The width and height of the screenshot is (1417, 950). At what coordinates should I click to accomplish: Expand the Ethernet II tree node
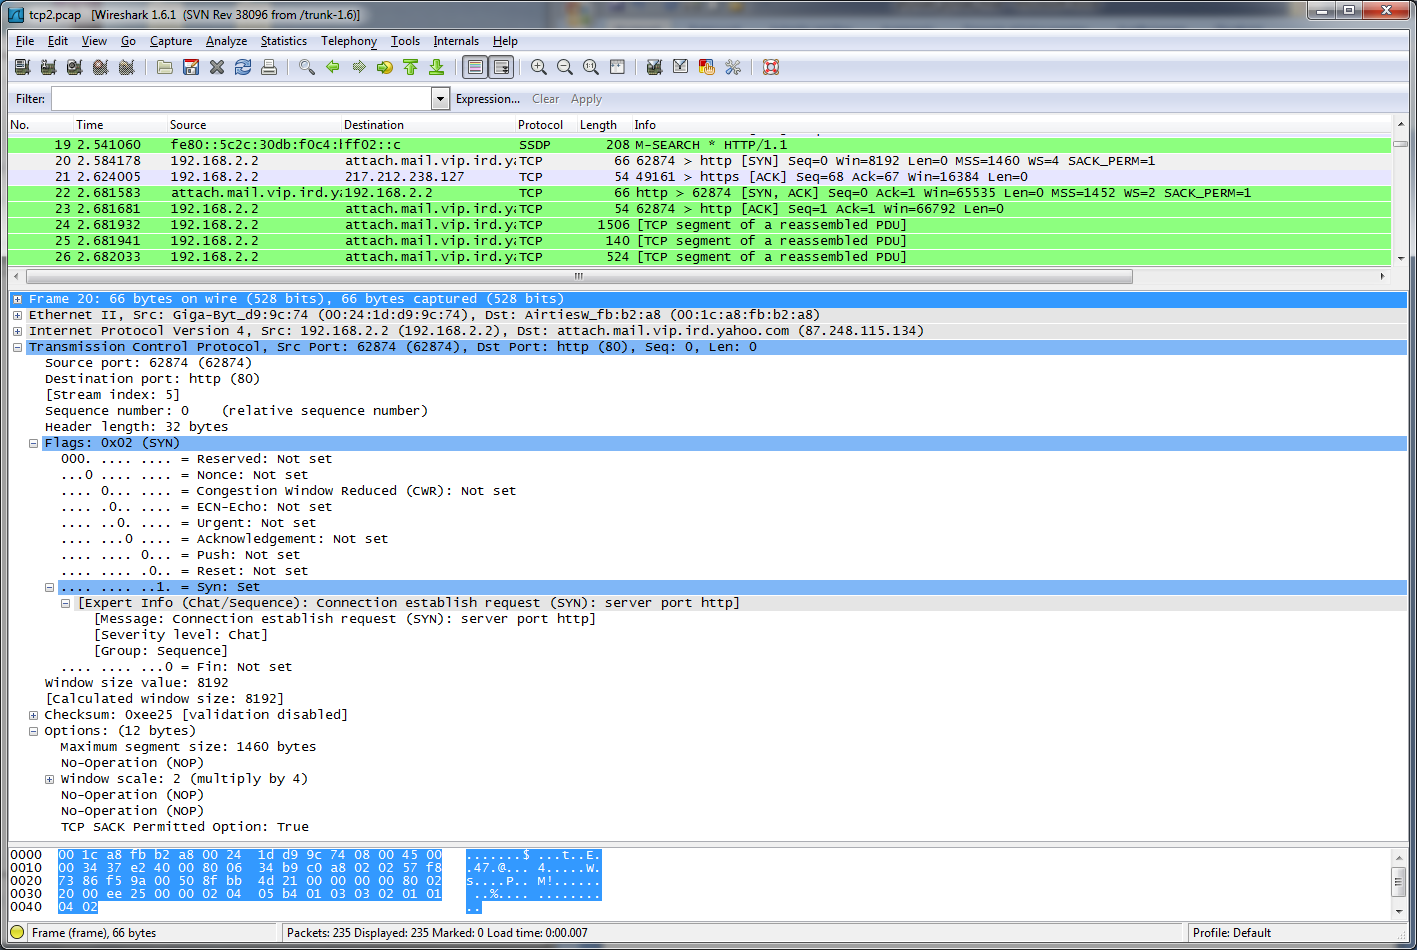[18, 315]
